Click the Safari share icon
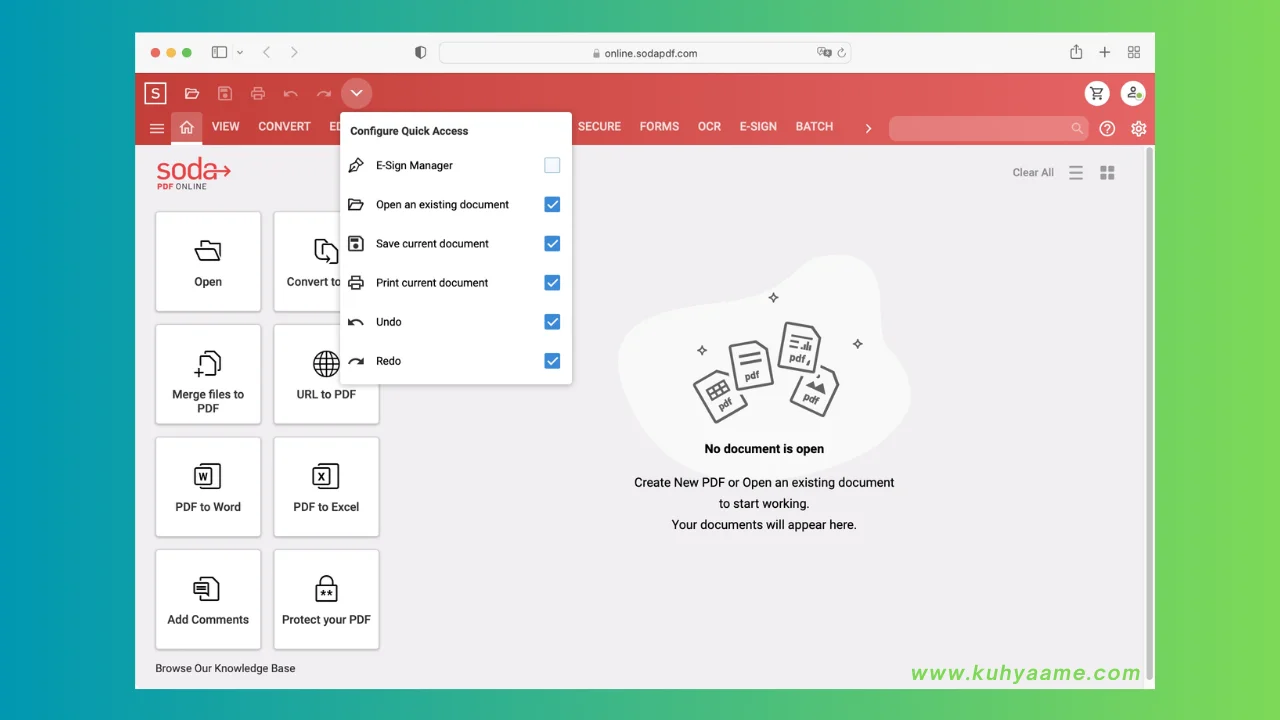The height and width of the screenshot is (720, 1280). coord(1076,52)
